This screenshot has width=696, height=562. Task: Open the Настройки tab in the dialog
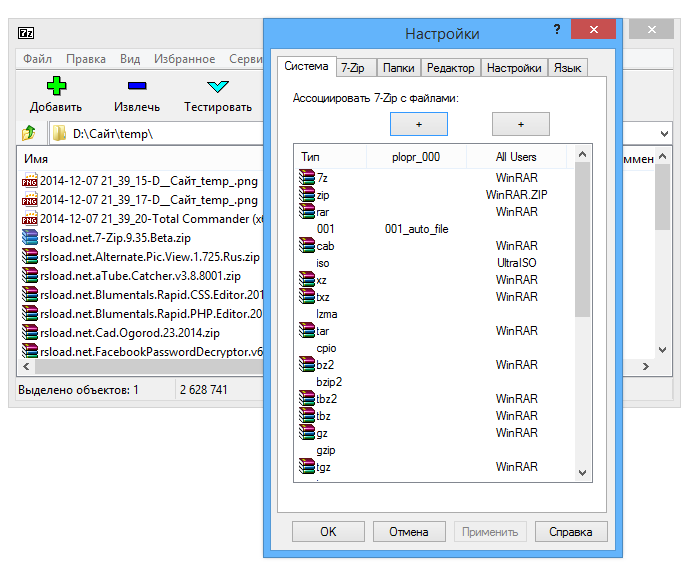coord(514,68)
